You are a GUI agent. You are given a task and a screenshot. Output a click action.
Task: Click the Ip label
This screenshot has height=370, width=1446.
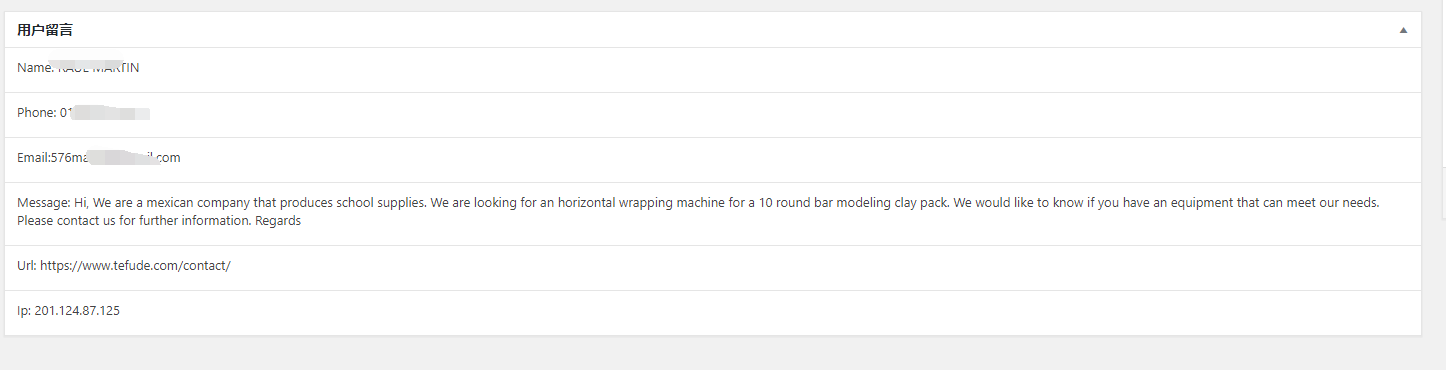[x=24, y=311]
